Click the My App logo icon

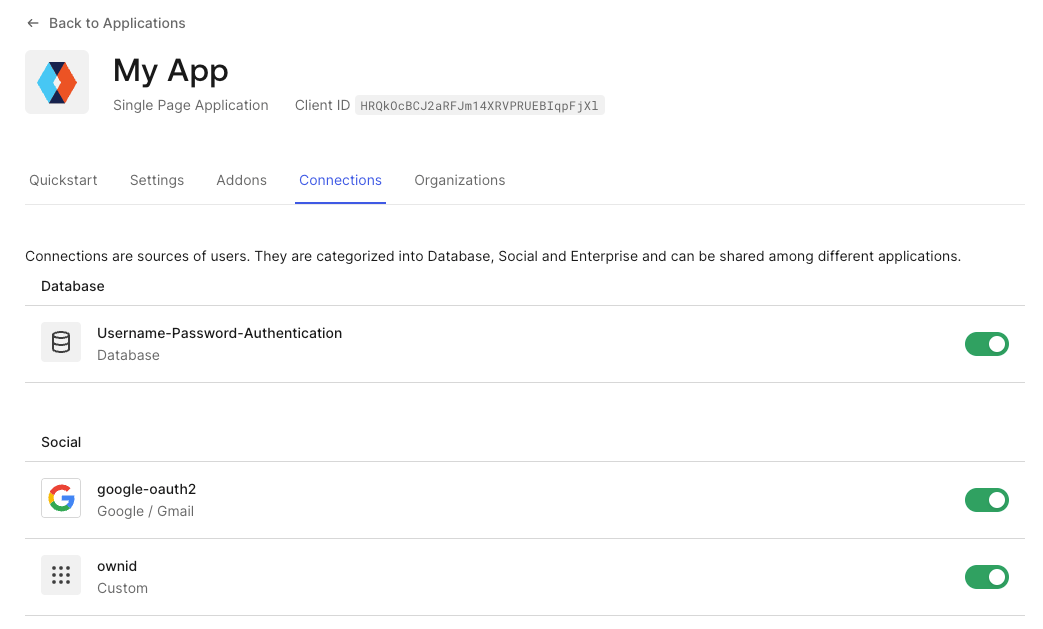tap(57, 82)
